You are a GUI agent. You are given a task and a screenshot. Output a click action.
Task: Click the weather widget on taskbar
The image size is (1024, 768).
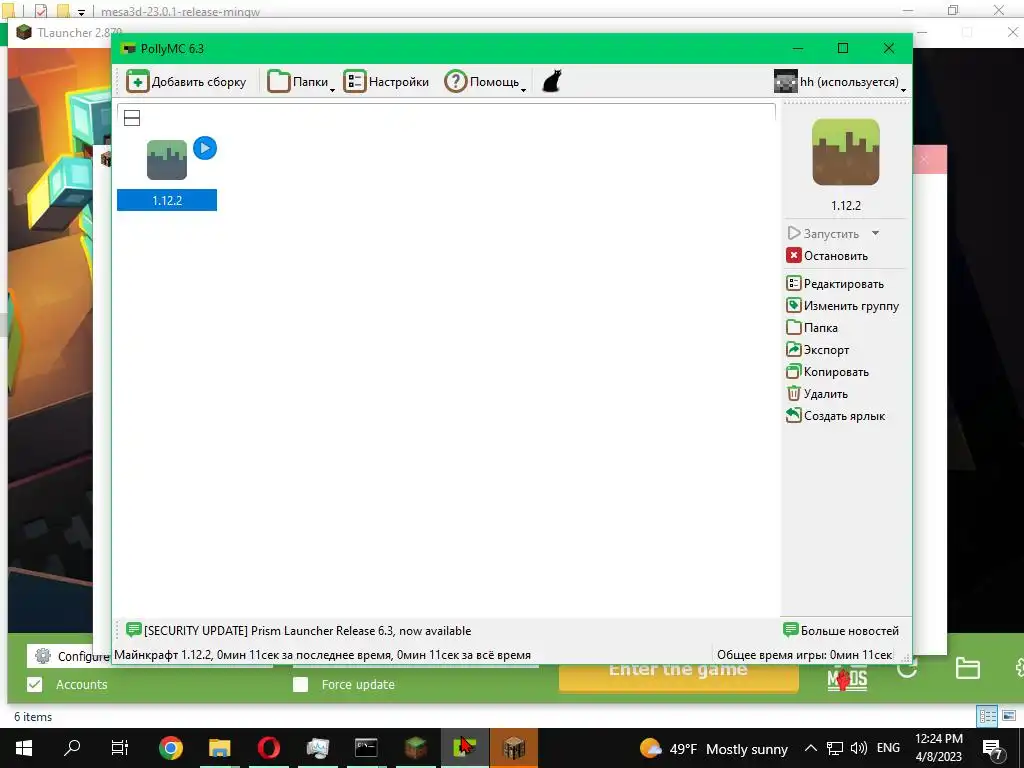coord(714,748)
